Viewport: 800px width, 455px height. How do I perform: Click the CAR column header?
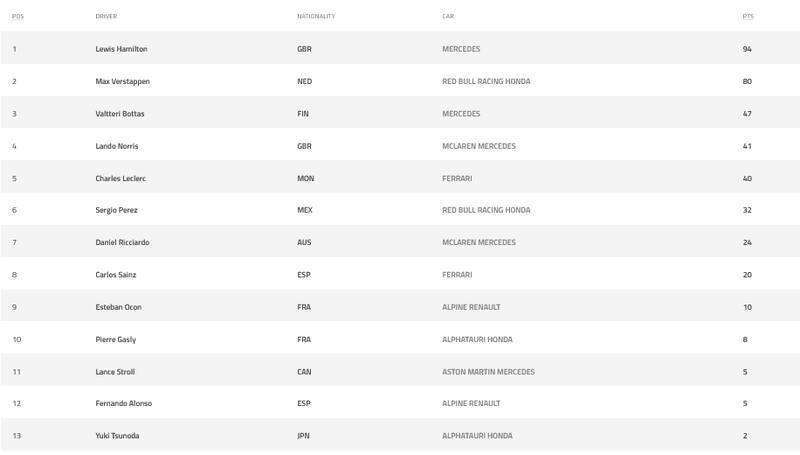pyautogui.click(x=448, y=17)
